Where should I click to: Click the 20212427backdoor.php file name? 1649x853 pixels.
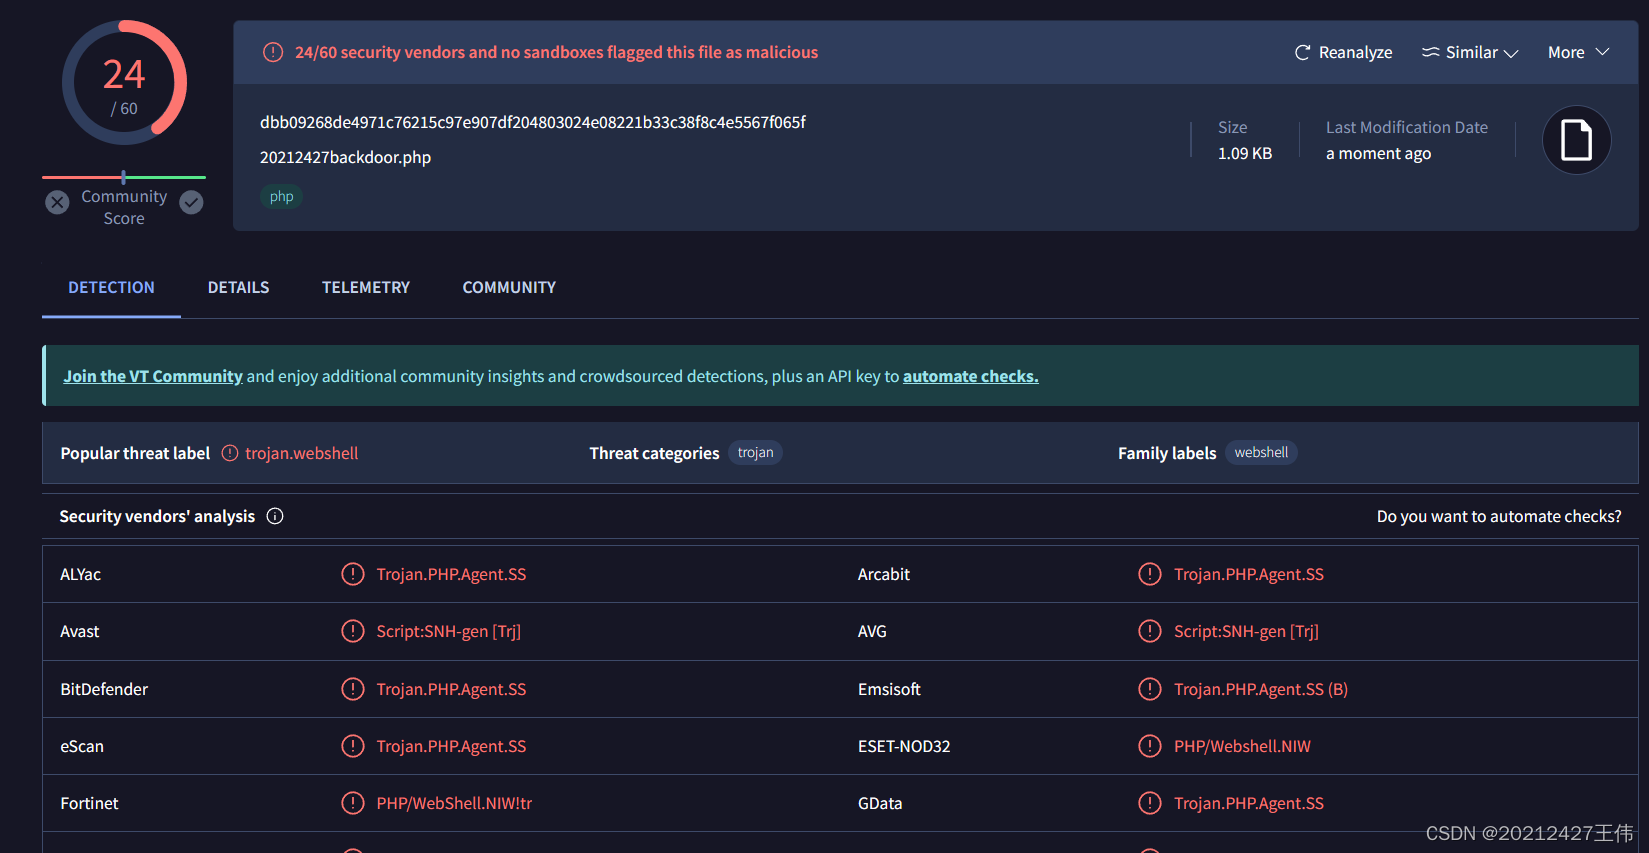[x=346, y=157]
